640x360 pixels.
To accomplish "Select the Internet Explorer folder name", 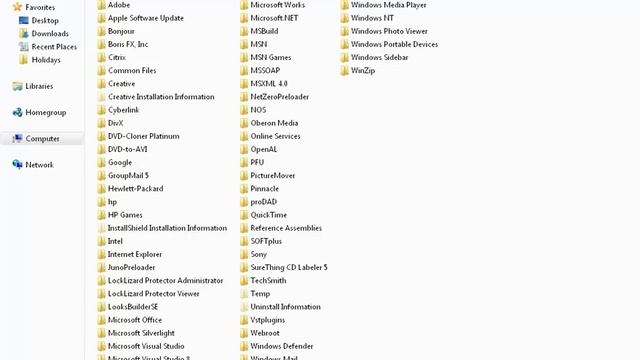I will [135, 254].
